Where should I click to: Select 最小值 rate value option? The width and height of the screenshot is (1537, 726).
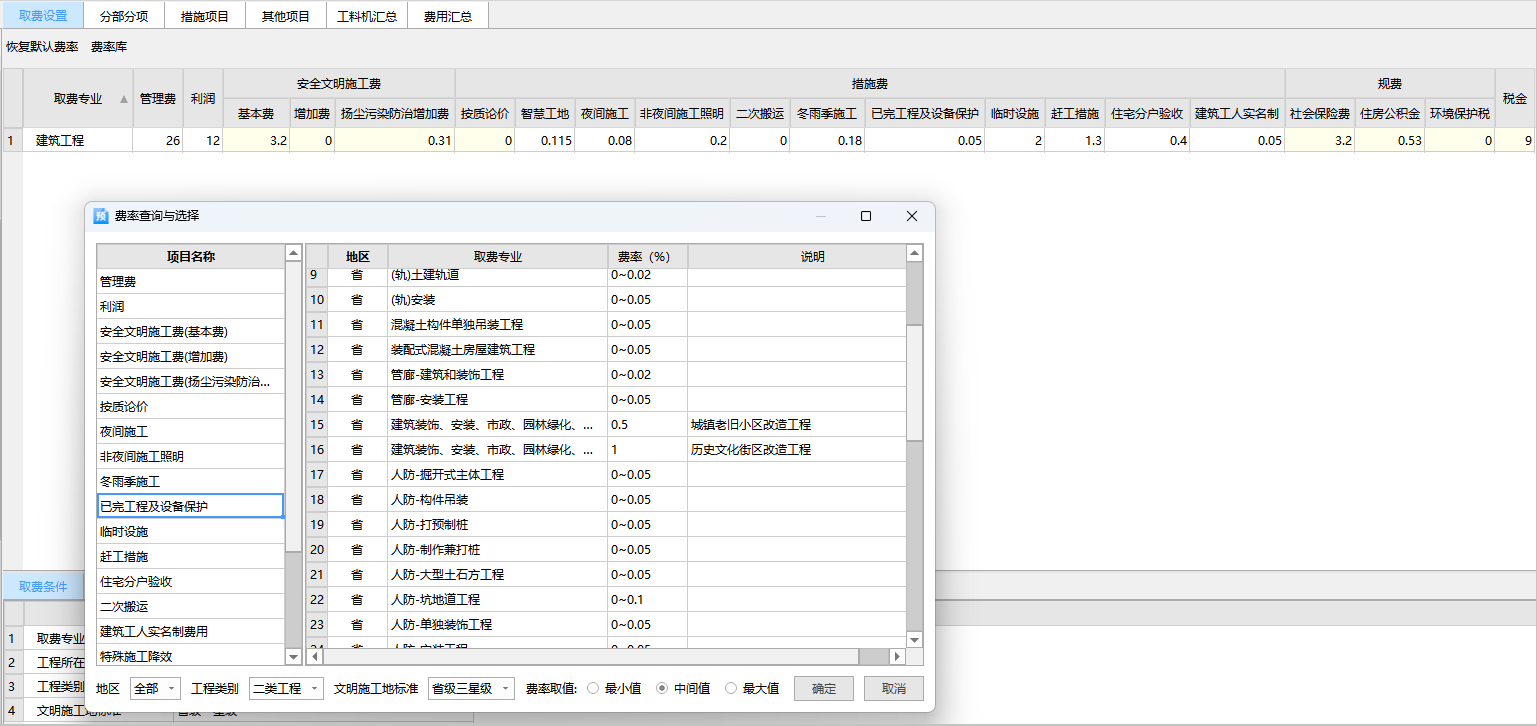point(593,689)
